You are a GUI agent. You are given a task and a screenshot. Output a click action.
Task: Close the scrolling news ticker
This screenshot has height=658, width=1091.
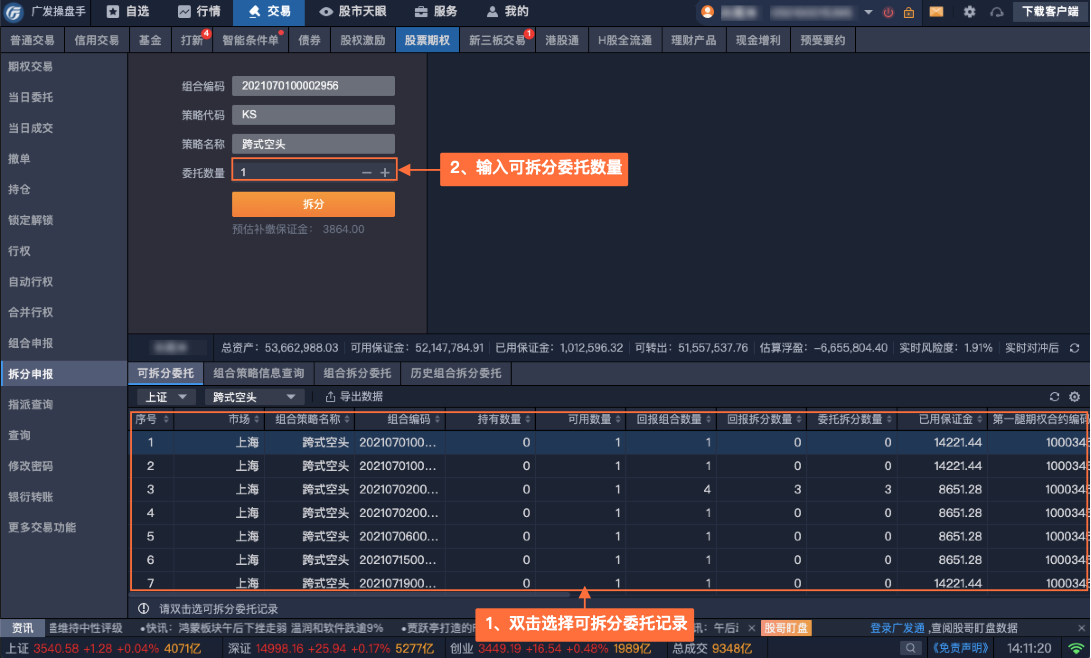click(751, 628)
